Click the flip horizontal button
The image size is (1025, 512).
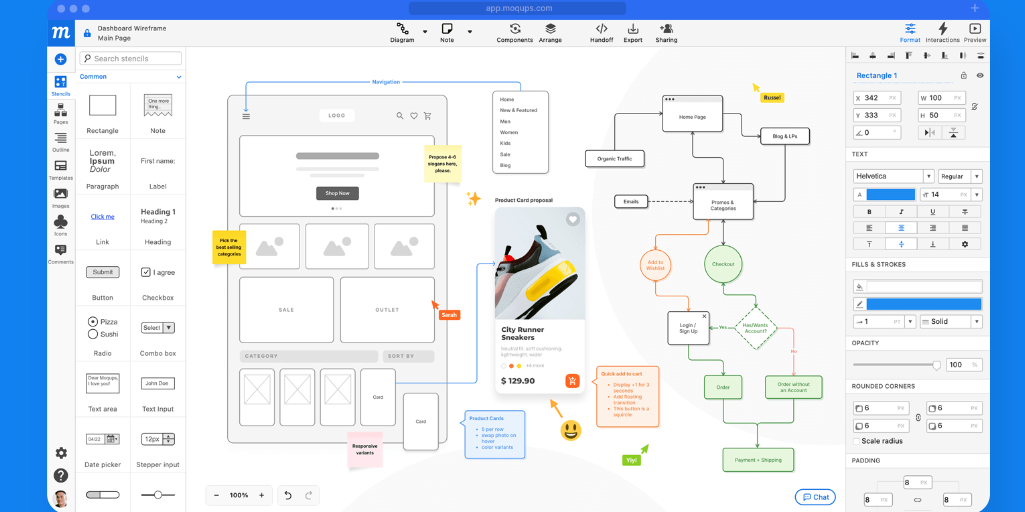928,133
